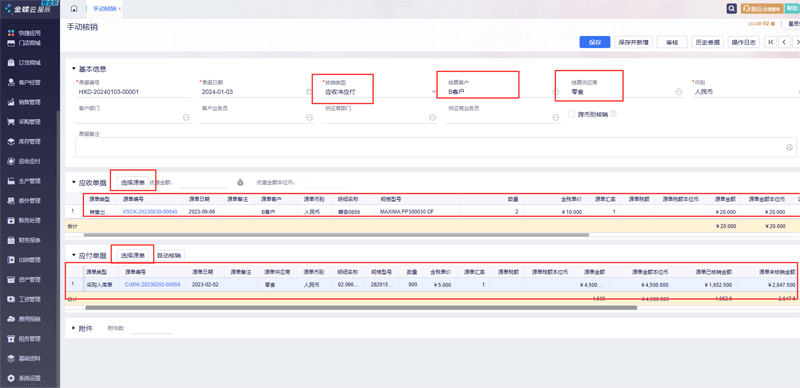Expand the 附件 section
This screenshot has width=800, height=388.
(x=74, y=328)
